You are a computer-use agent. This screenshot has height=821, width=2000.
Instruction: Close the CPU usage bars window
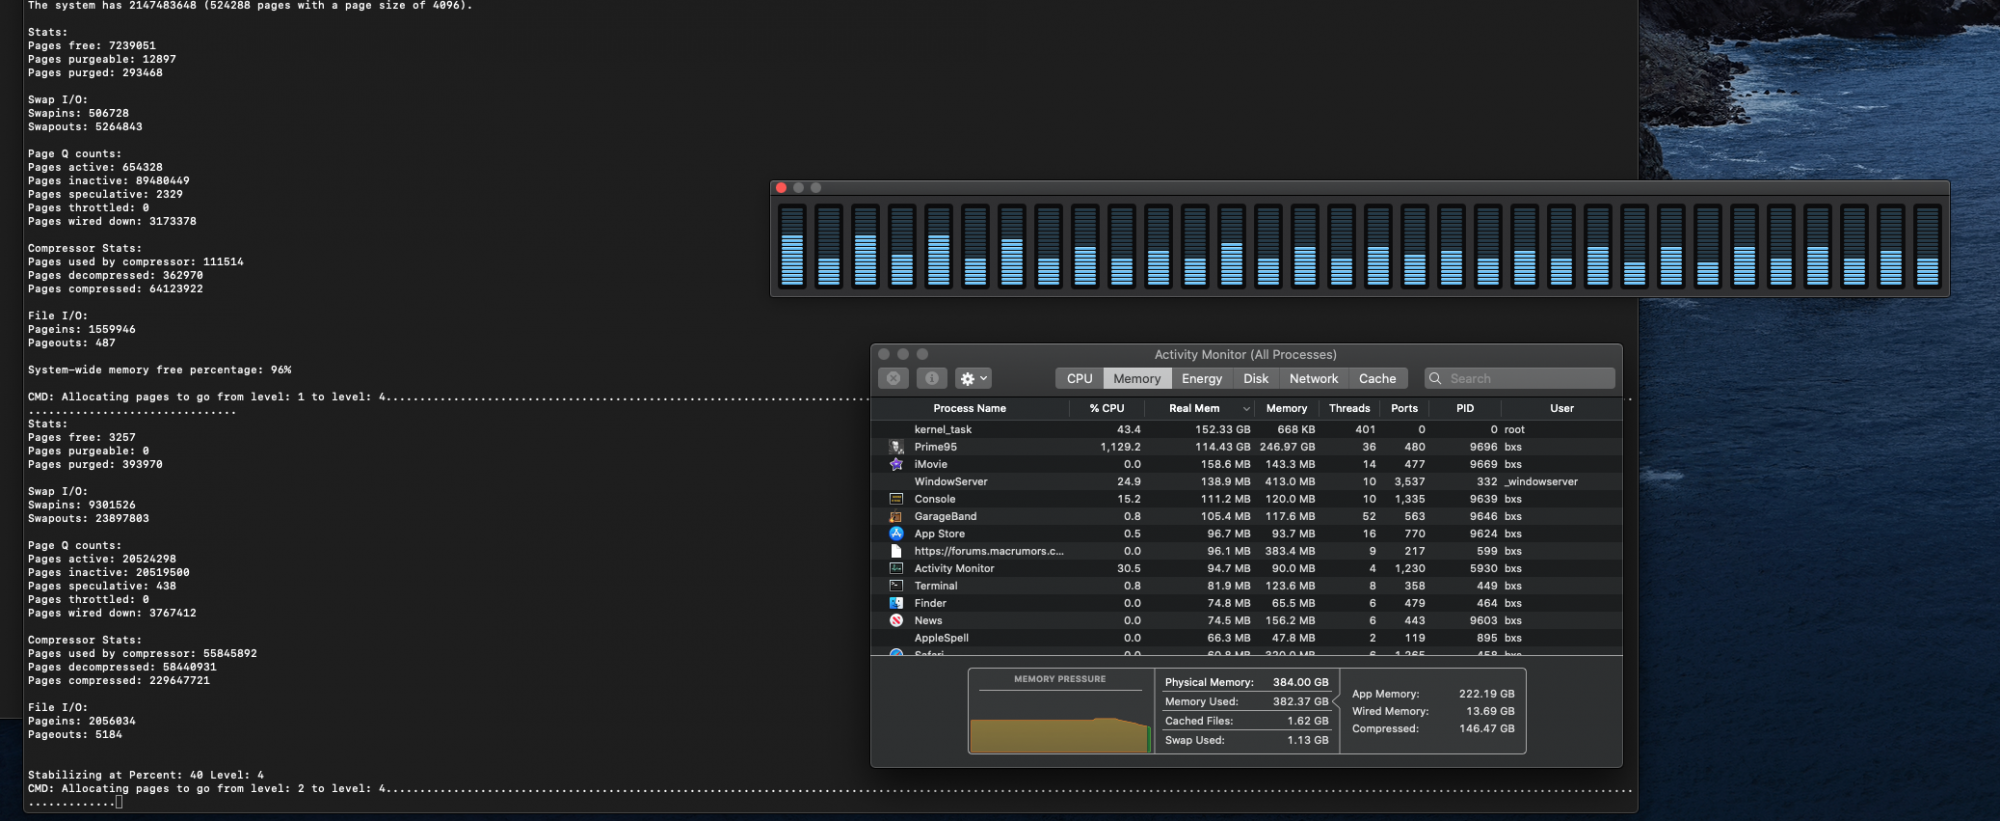click(781, 188)
